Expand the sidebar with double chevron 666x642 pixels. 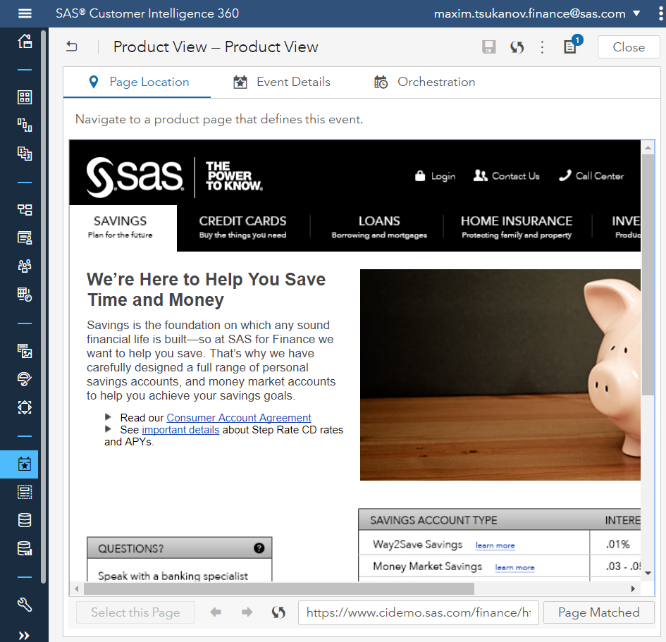(x=24, y=636)
